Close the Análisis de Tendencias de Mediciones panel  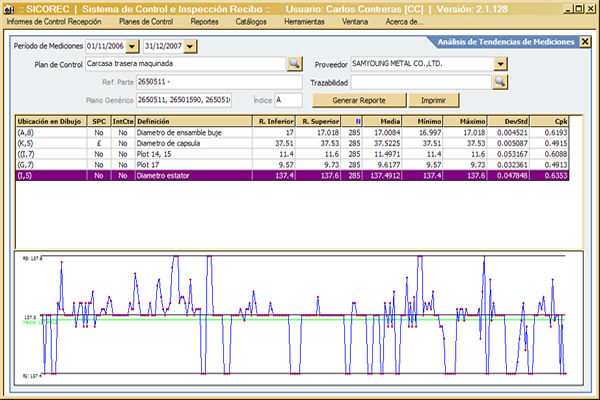[584, 43]
